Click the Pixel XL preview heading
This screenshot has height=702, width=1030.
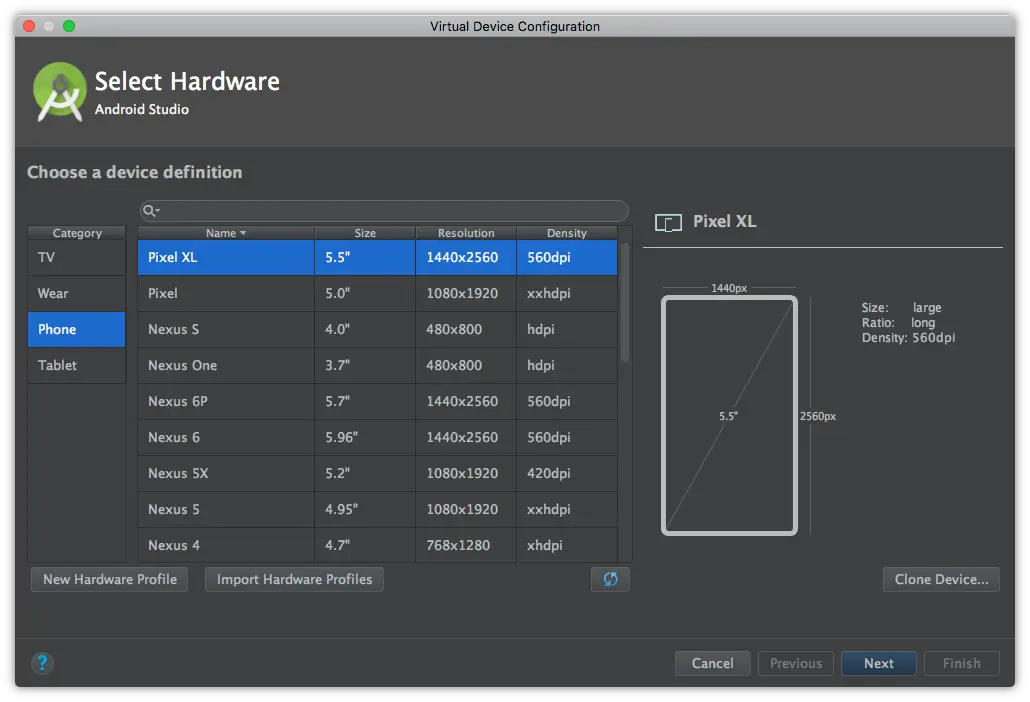(725, 221)
